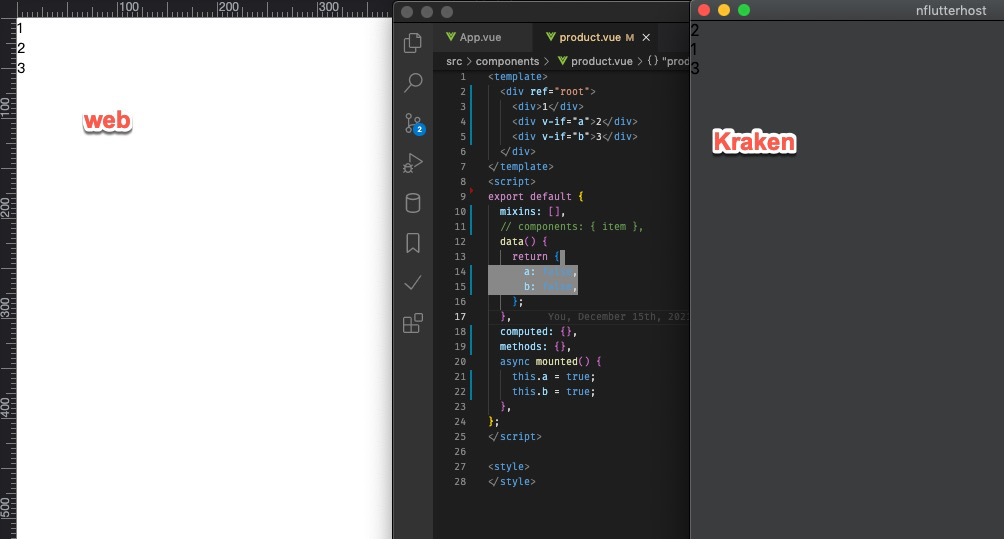Screen dimensions: 1004x539
Task: Open the database cylinder icon in activity bar
Action: click(413, 203)
